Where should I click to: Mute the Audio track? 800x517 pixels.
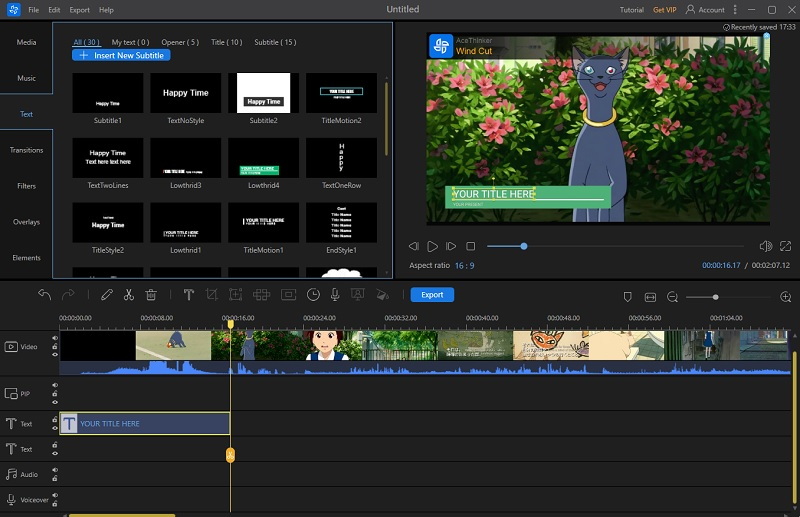55,470
